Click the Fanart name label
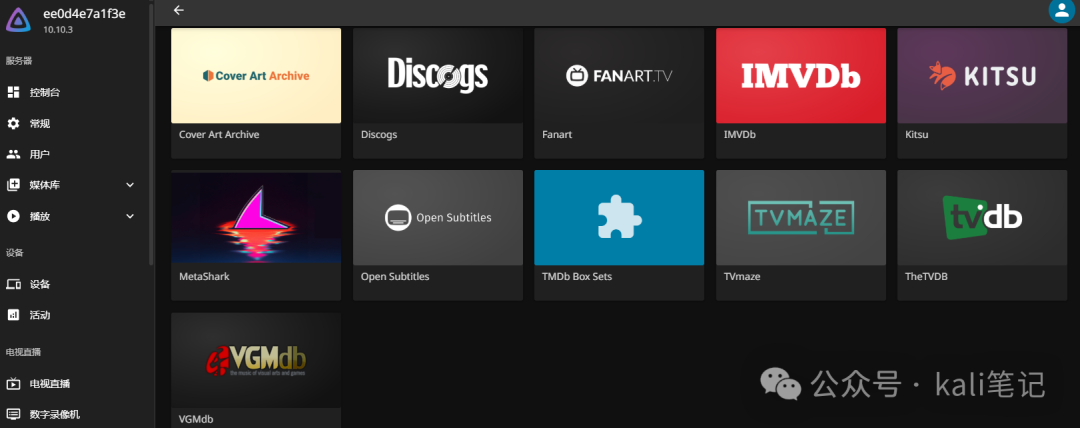The height and width of the screenshot is (428, 1080). [x=557, y=135]
